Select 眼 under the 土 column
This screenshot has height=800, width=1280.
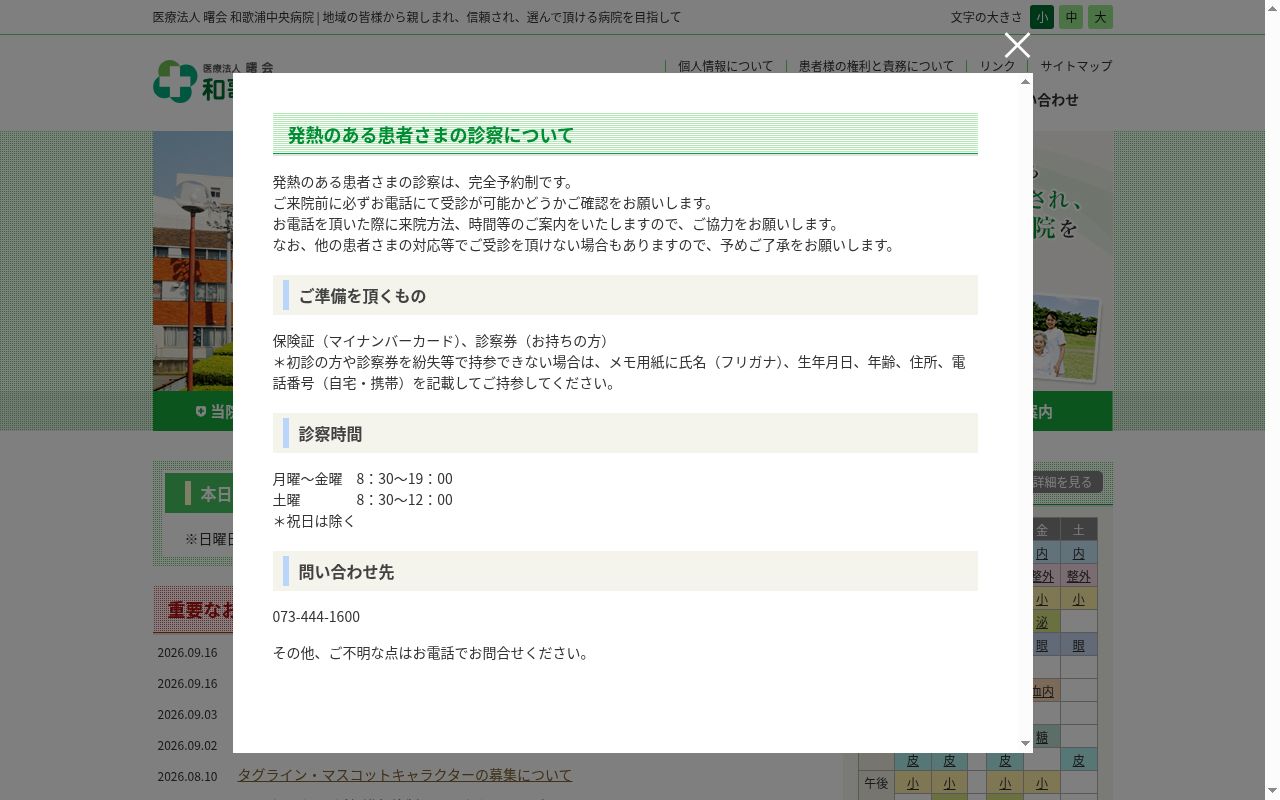point(1078,645)
